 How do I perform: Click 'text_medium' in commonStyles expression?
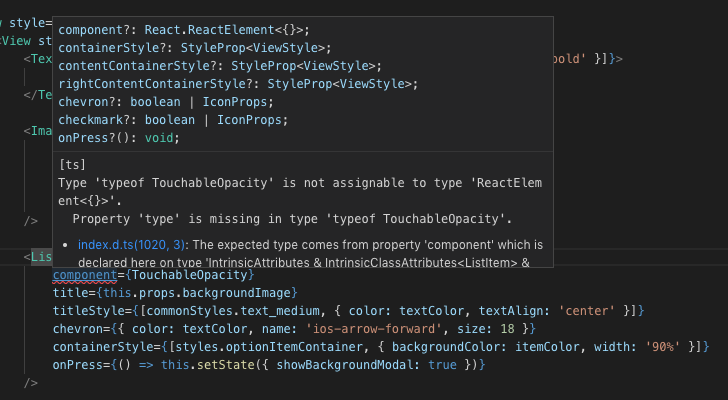coord(280,311)
